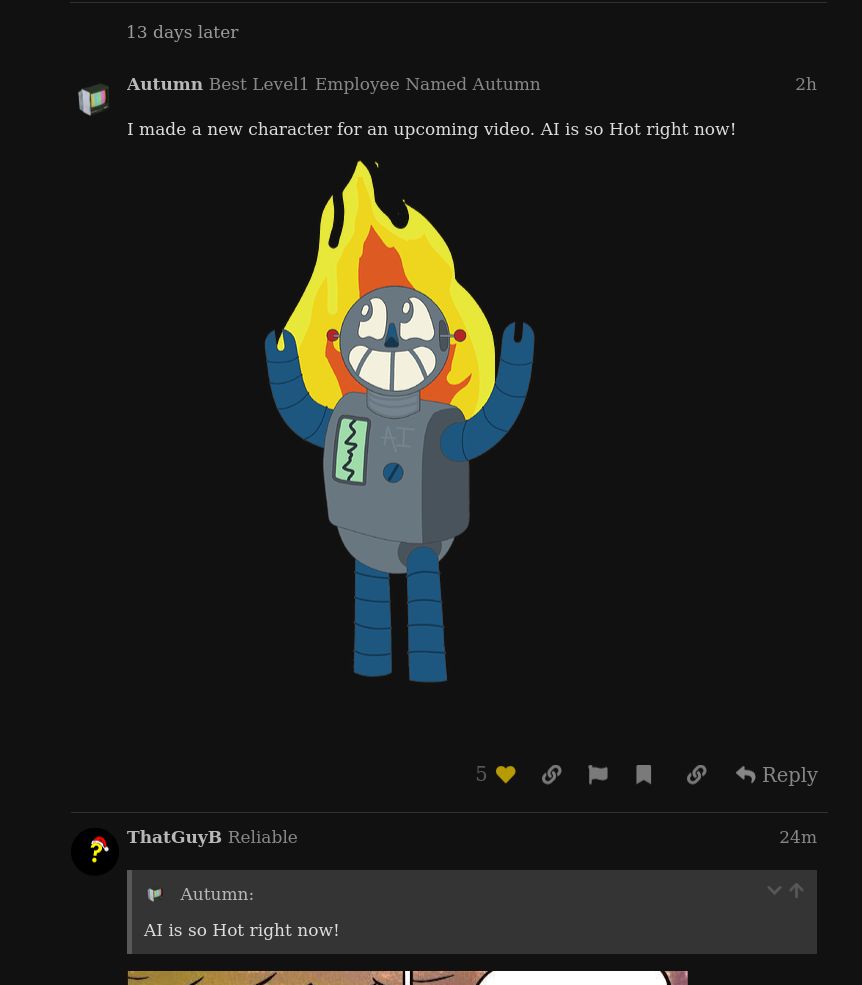
Task: Expand the quoted Autumn message with the chevron
Action: (774, 890)
